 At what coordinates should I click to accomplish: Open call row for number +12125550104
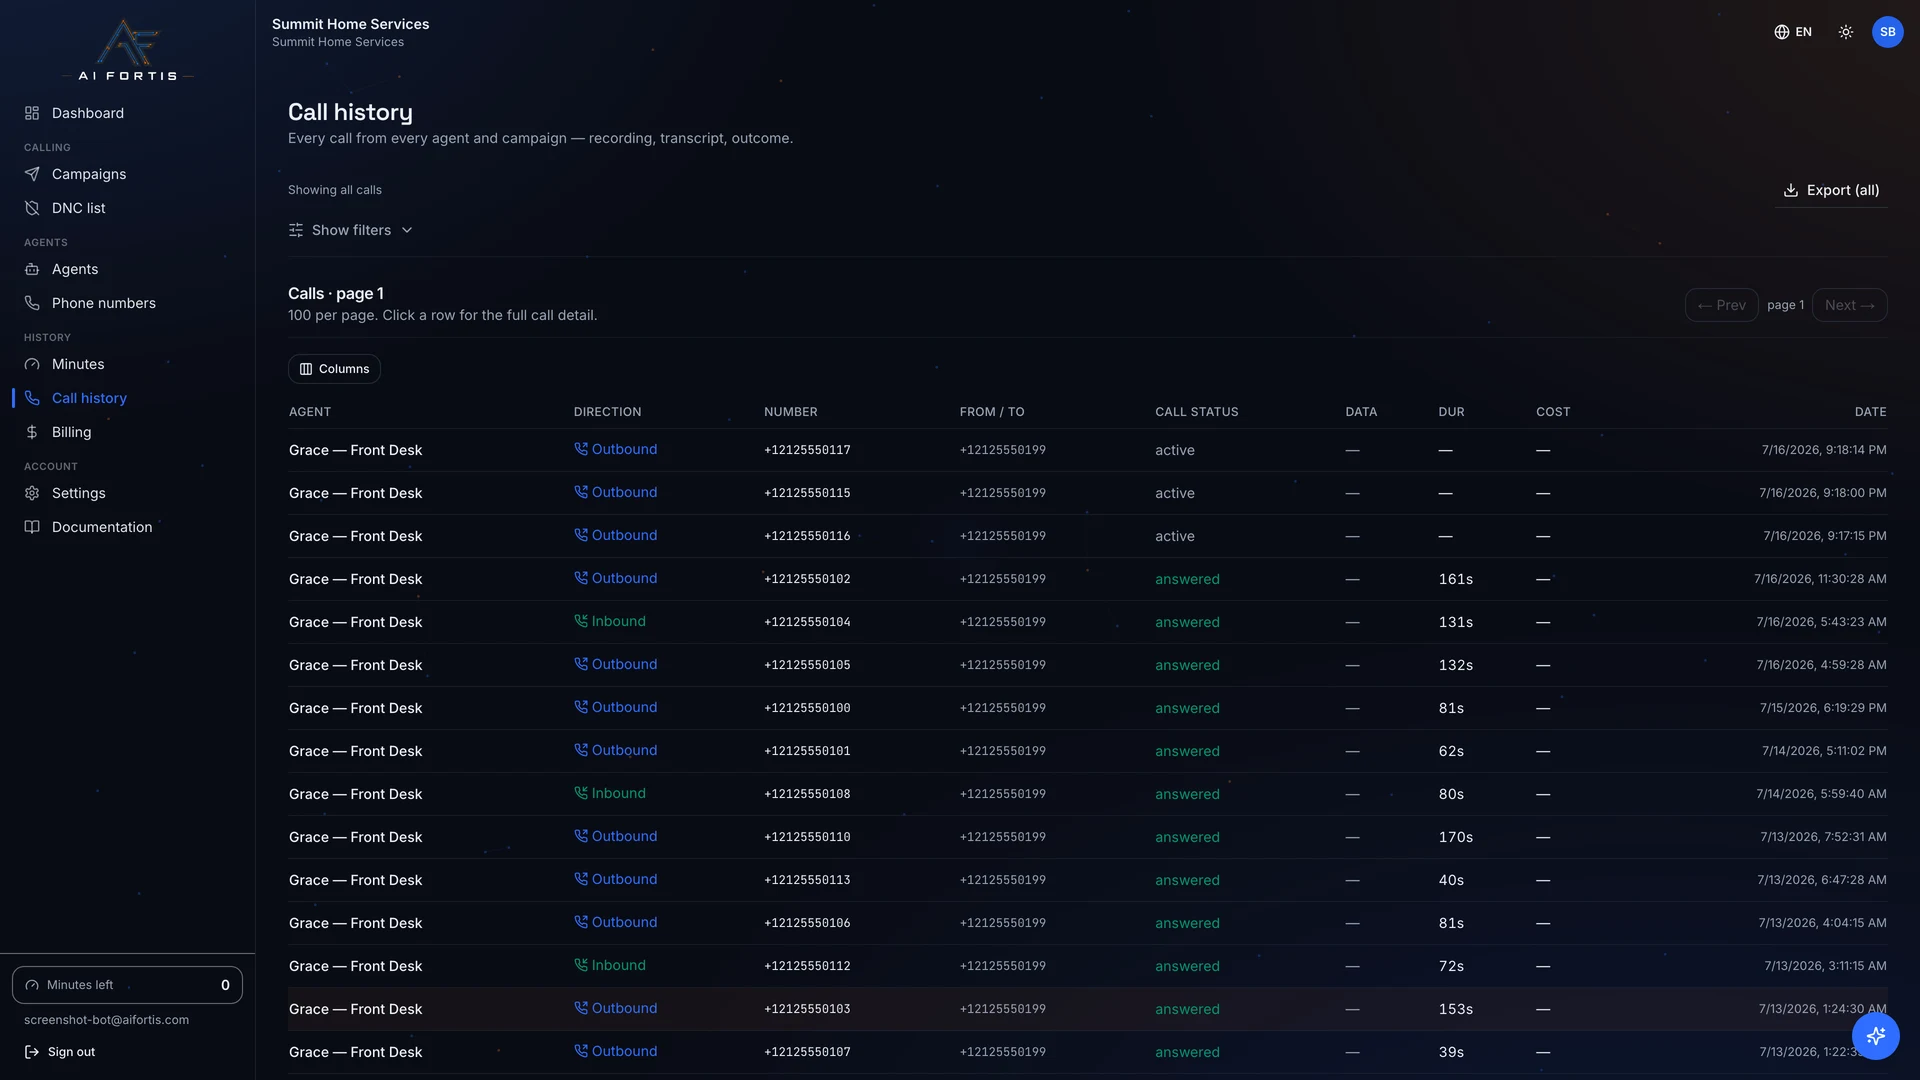pos(1087,622)
